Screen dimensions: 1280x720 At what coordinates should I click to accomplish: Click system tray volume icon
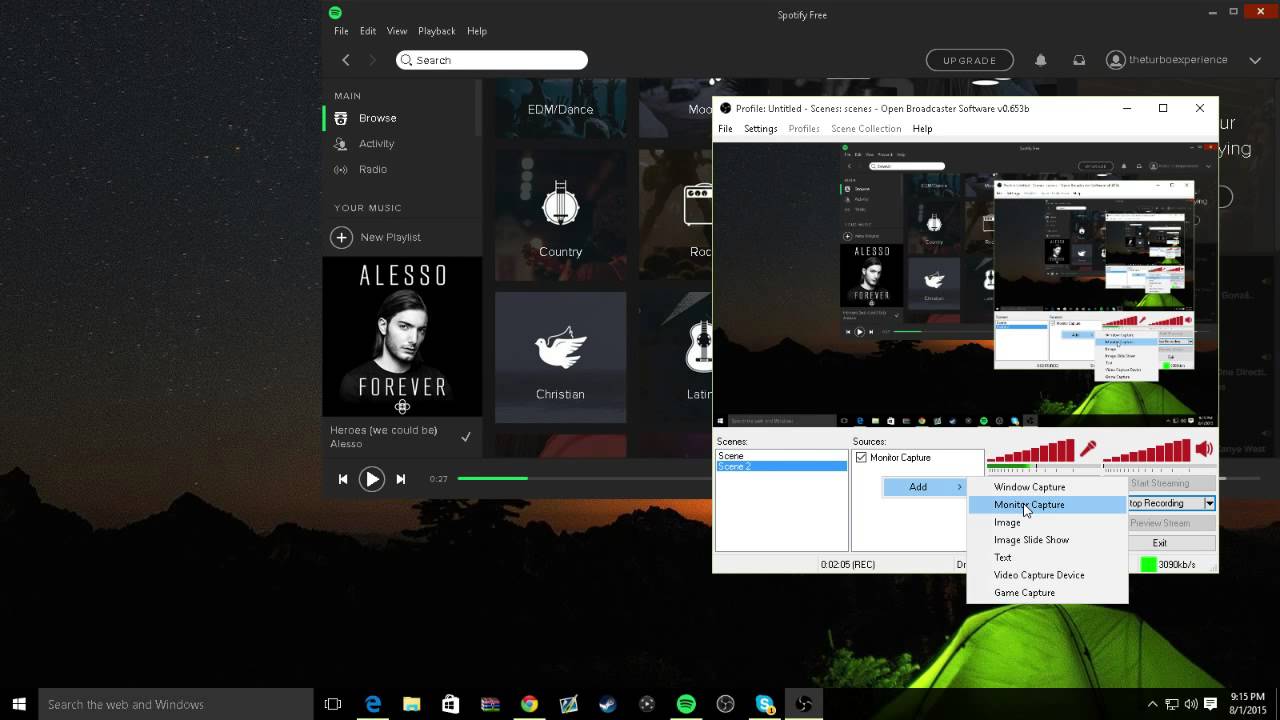click(1191, 704)
